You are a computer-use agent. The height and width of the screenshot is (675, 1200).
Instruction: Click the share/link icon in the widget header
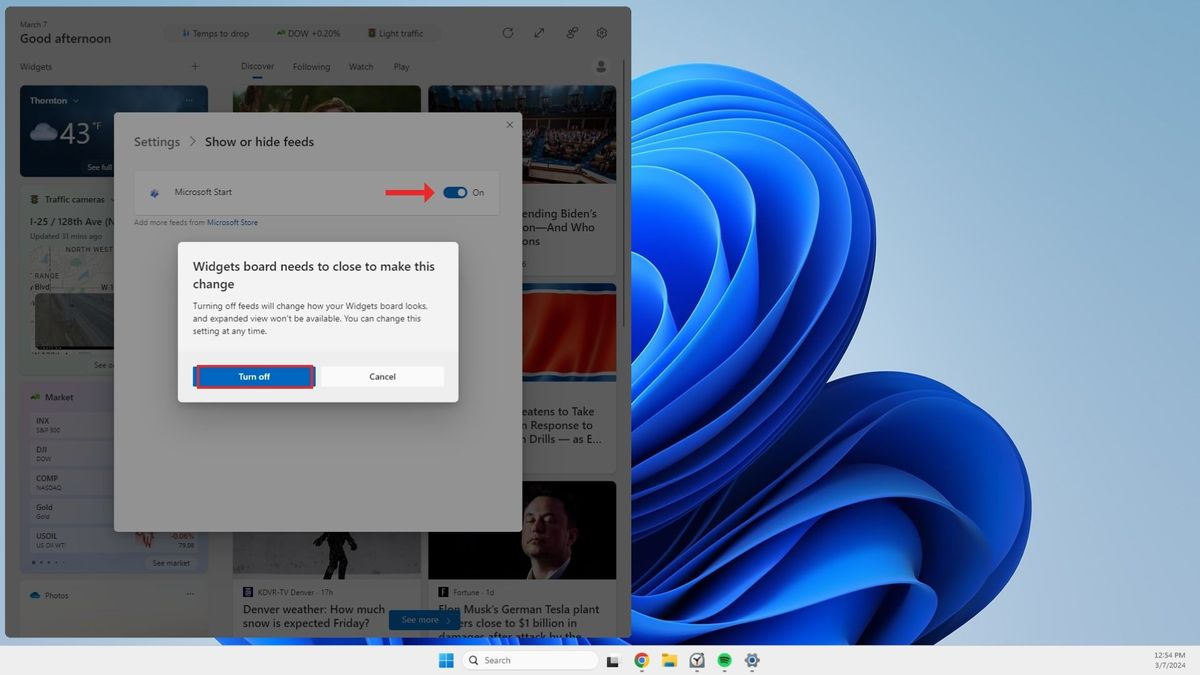point(571,33)
